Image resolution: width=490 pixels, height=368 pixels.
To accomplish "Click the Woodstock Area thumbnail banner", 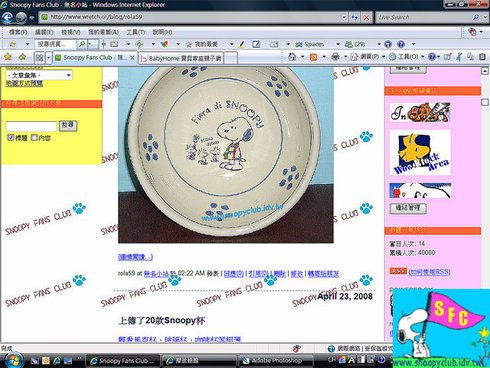I will (420, 153).
